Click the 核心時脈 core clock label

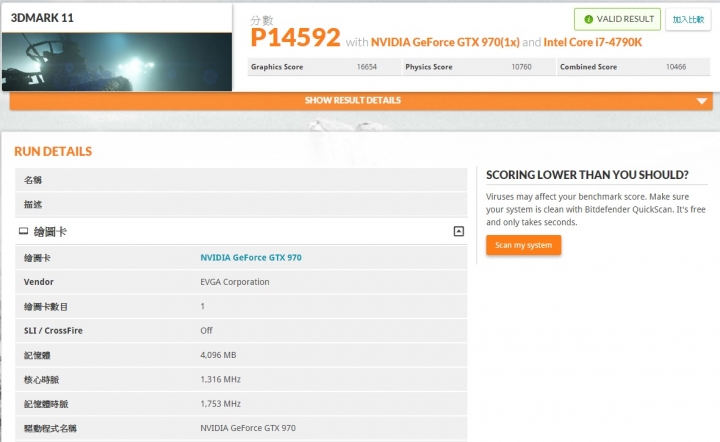pos(41,380)
